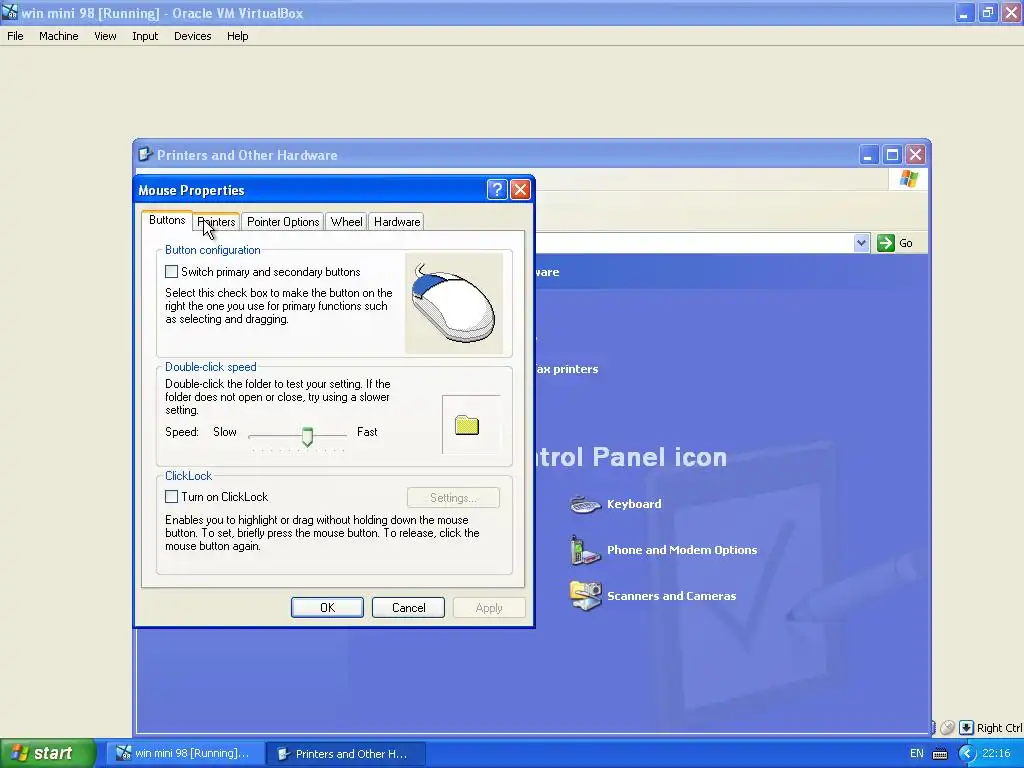Enable the Turn on ClickLock checkbox

[171, 497]
